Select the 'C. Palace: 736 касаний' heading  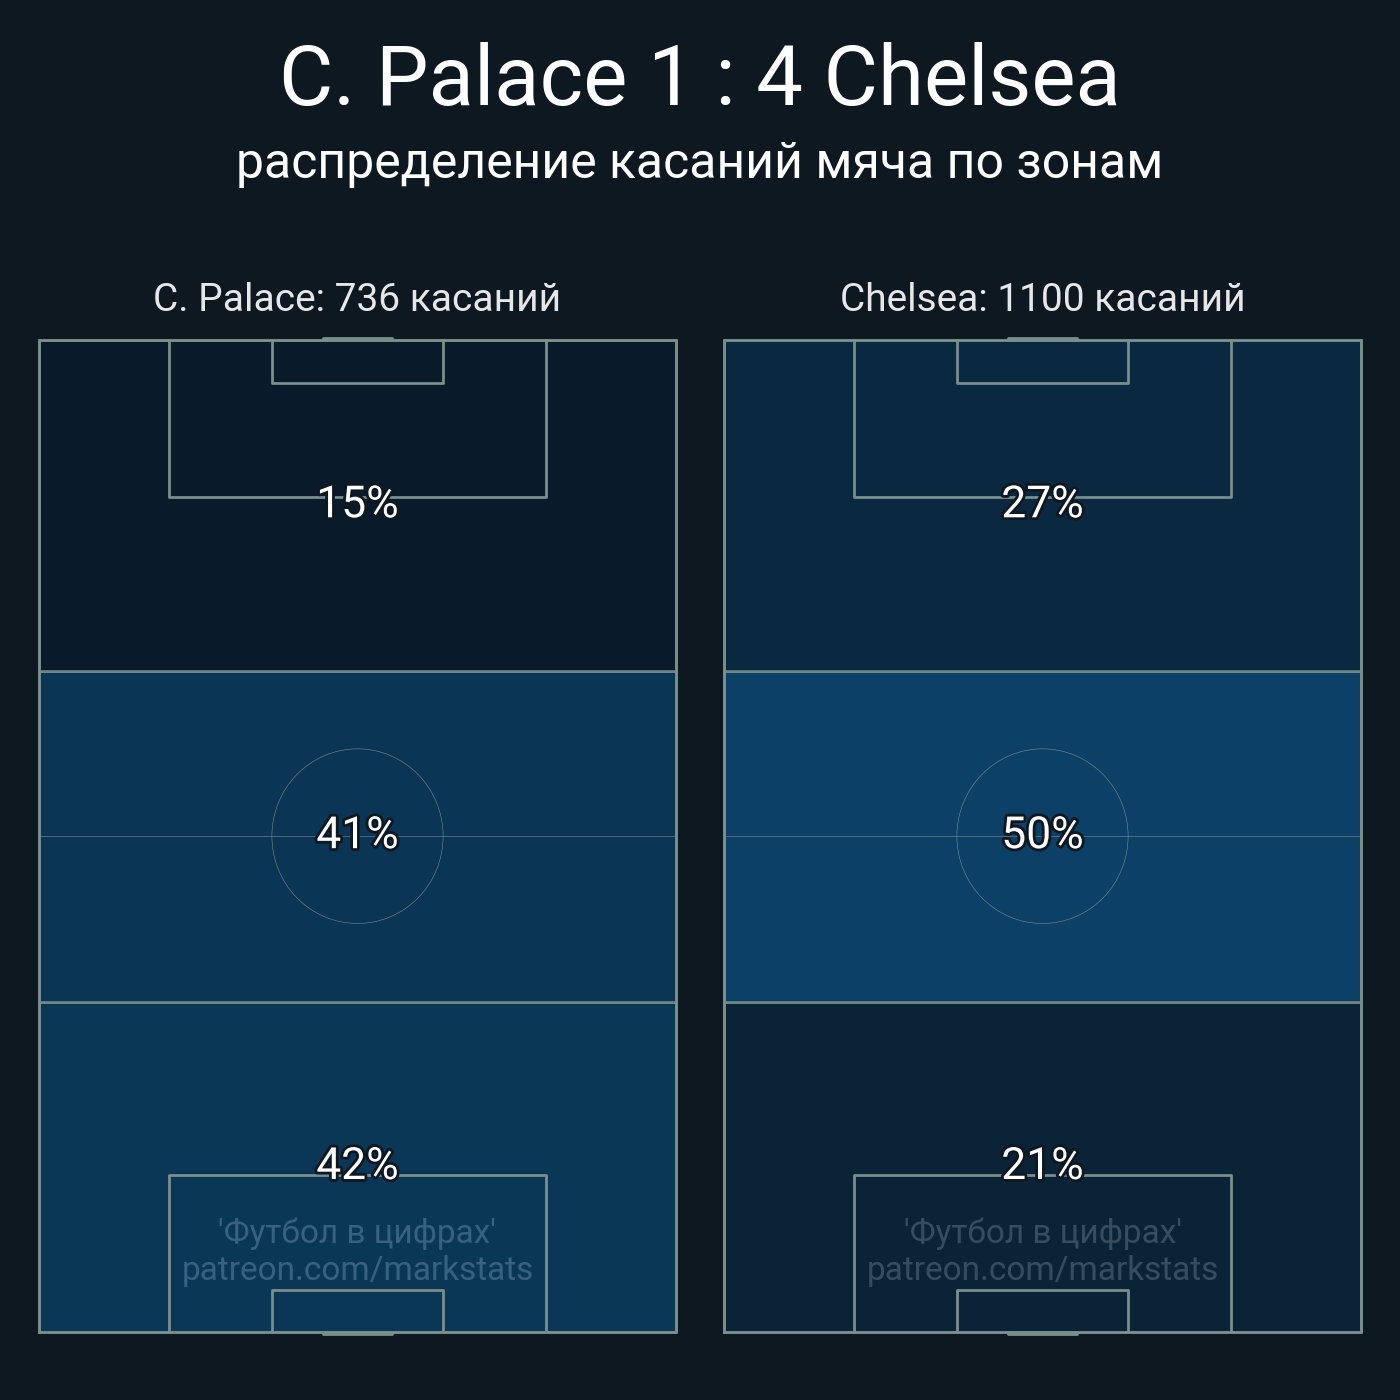click(x=357, y=298)
